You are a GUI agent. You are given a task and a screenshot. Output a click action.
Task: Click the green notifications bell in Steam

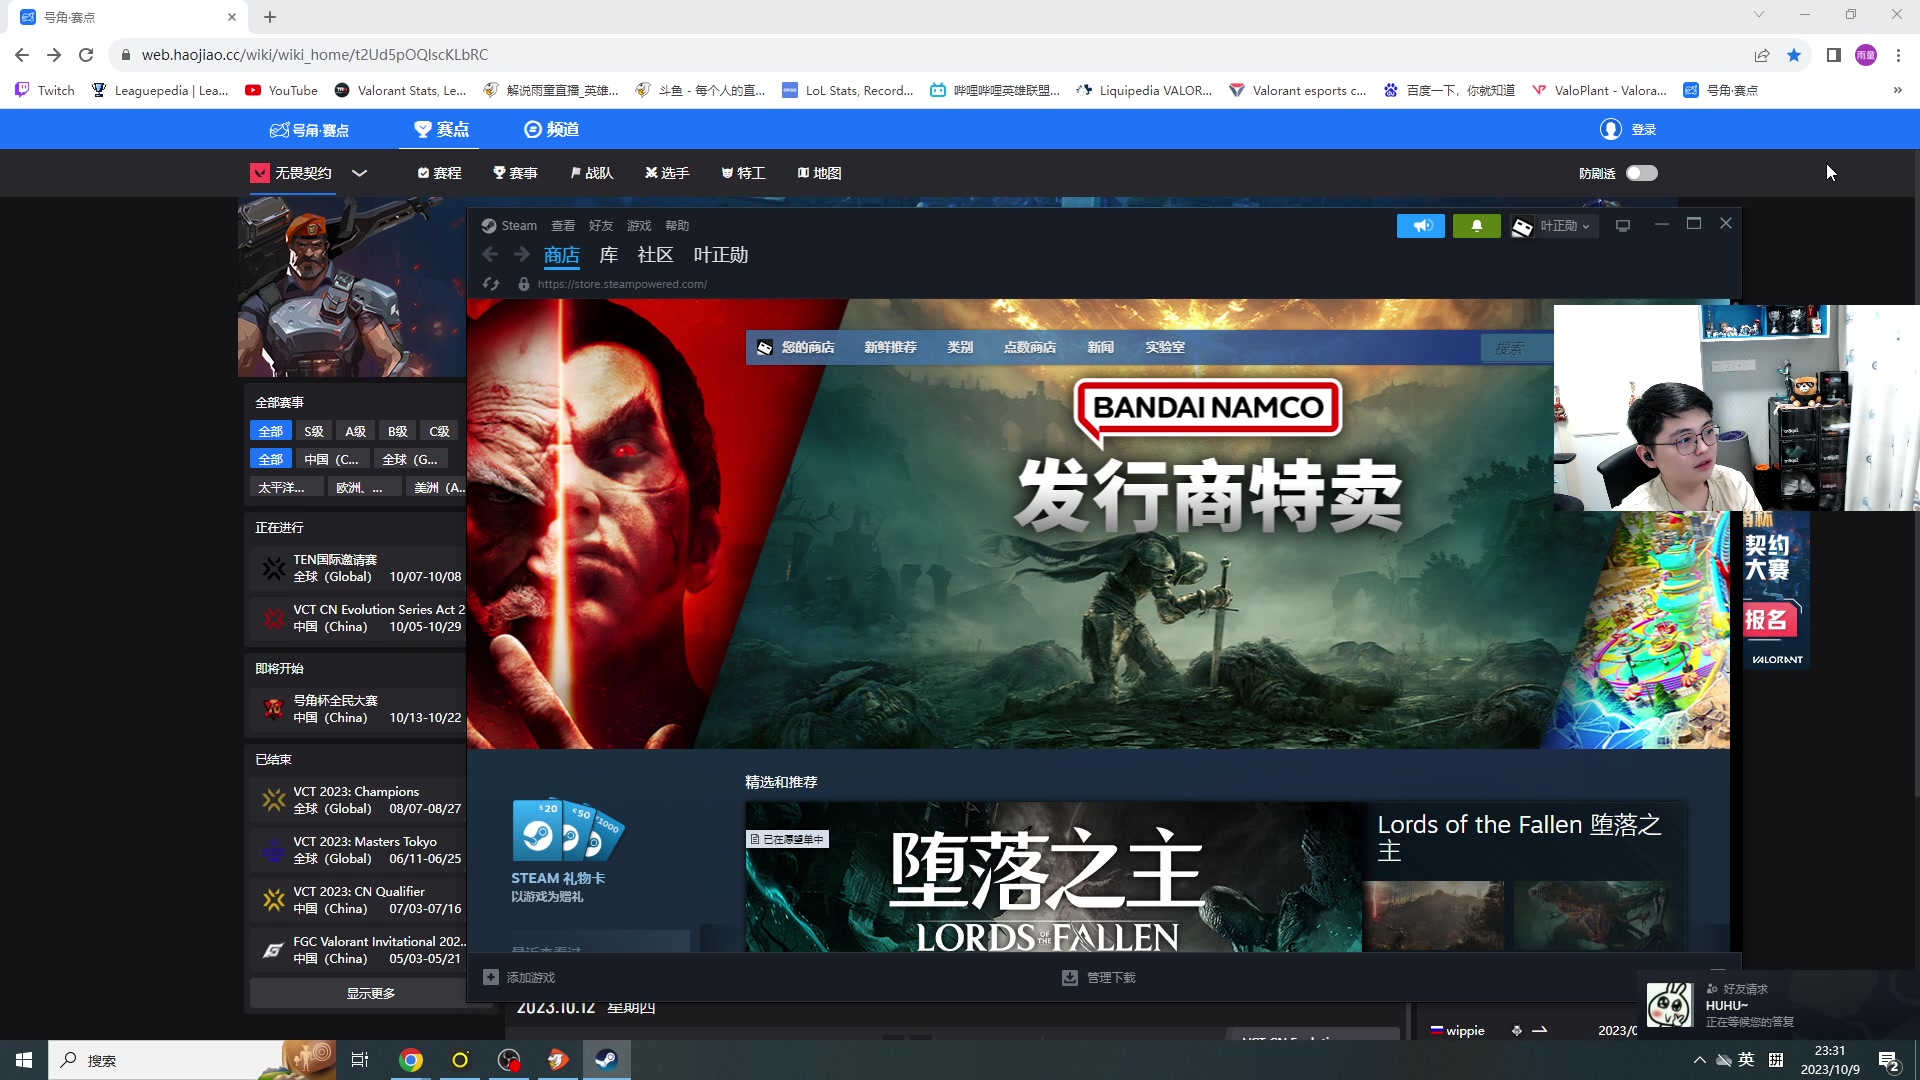[x=1476, y=225]
